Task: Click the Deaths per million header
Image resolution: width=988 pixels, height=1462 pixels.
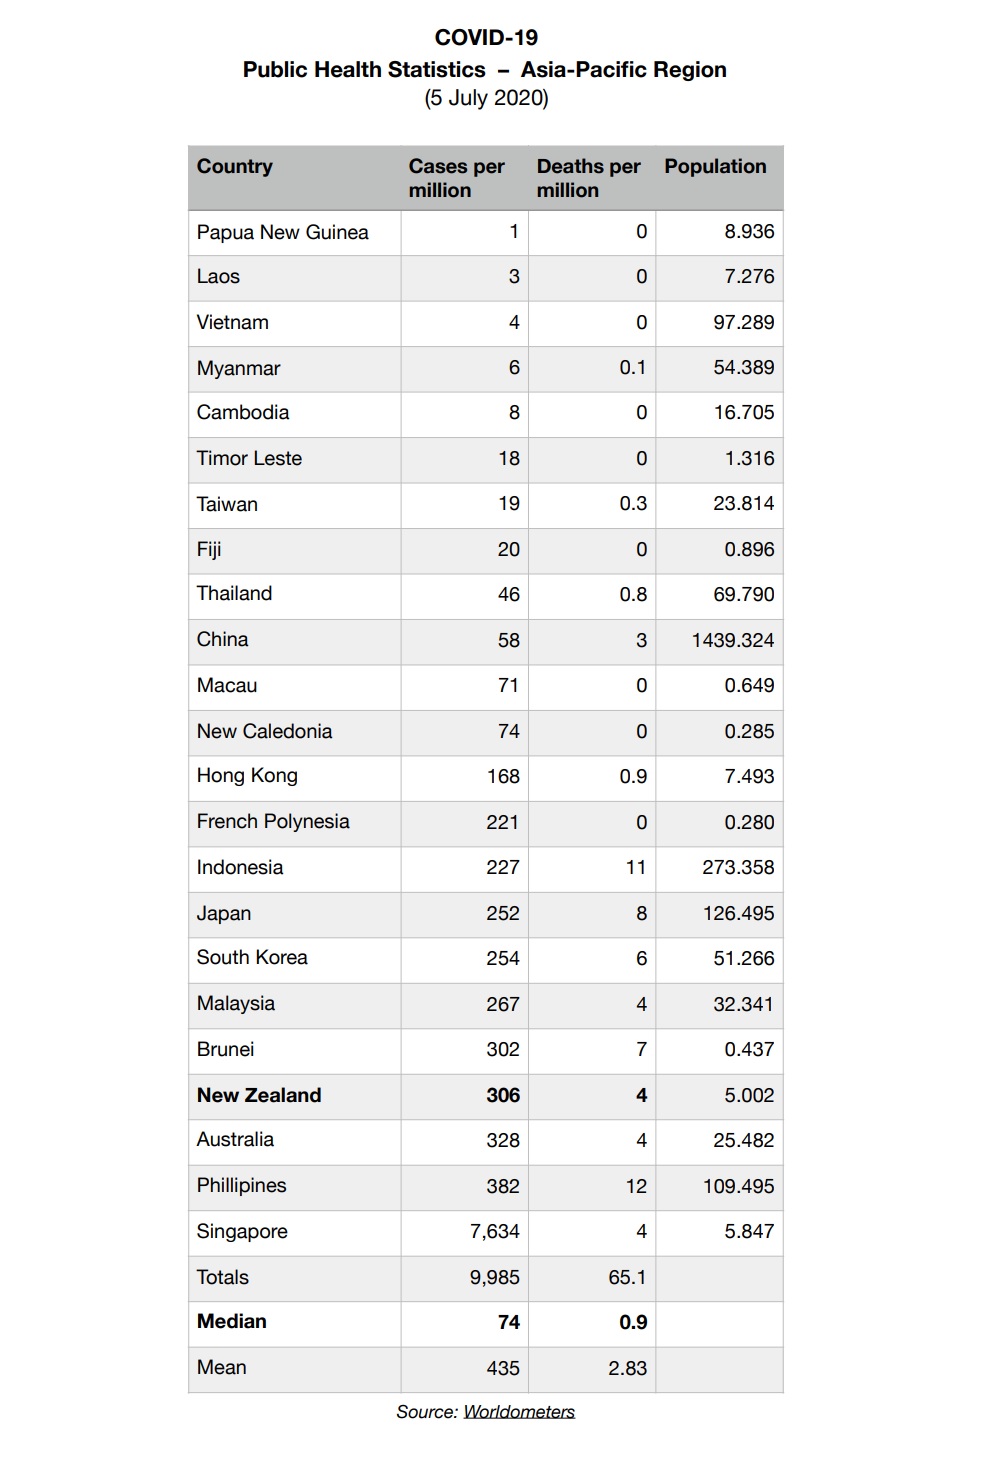Action: (588, 178)
